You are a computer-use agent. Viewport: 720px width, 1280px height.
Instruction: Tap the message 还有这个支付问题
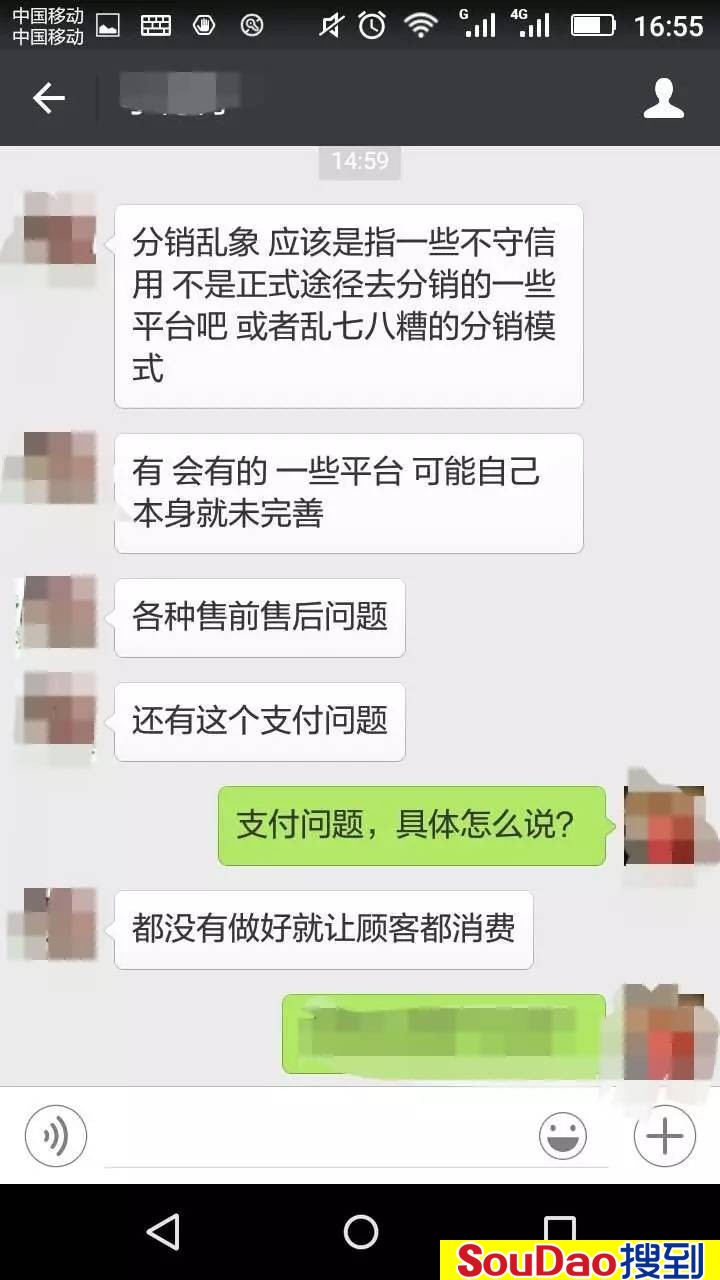[260, 721]
